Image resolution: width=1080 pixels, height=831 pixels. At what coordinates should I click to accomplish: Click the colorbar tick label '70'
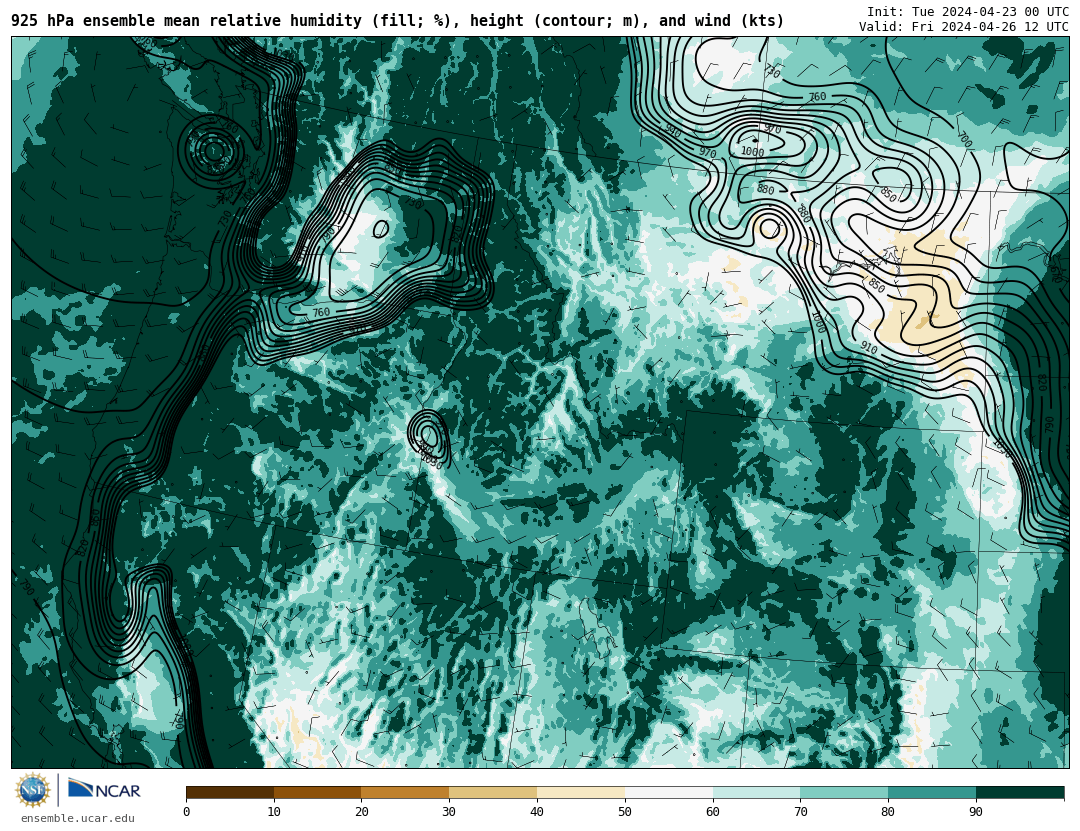pos(800,812)
